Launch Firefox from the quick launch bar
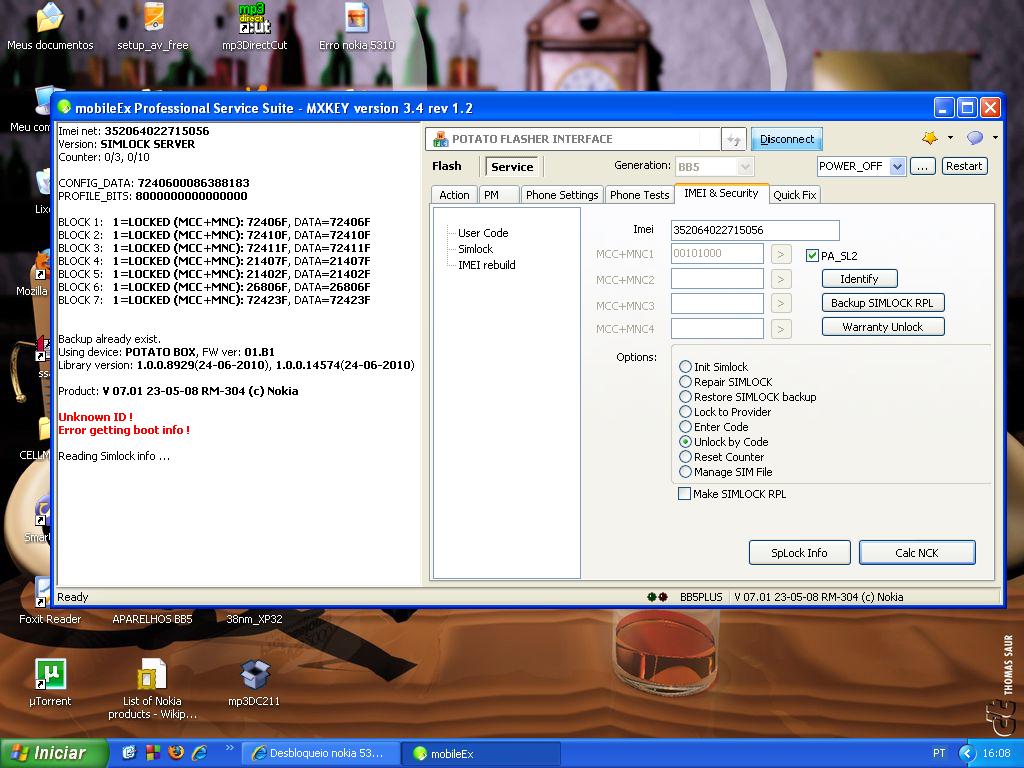This screenshot has height=768, width=1024. coord(176,753)
